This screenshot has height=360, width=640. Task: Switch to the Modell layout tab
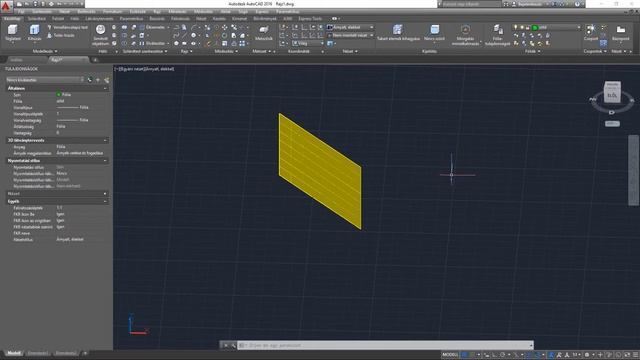coord(14,353)
